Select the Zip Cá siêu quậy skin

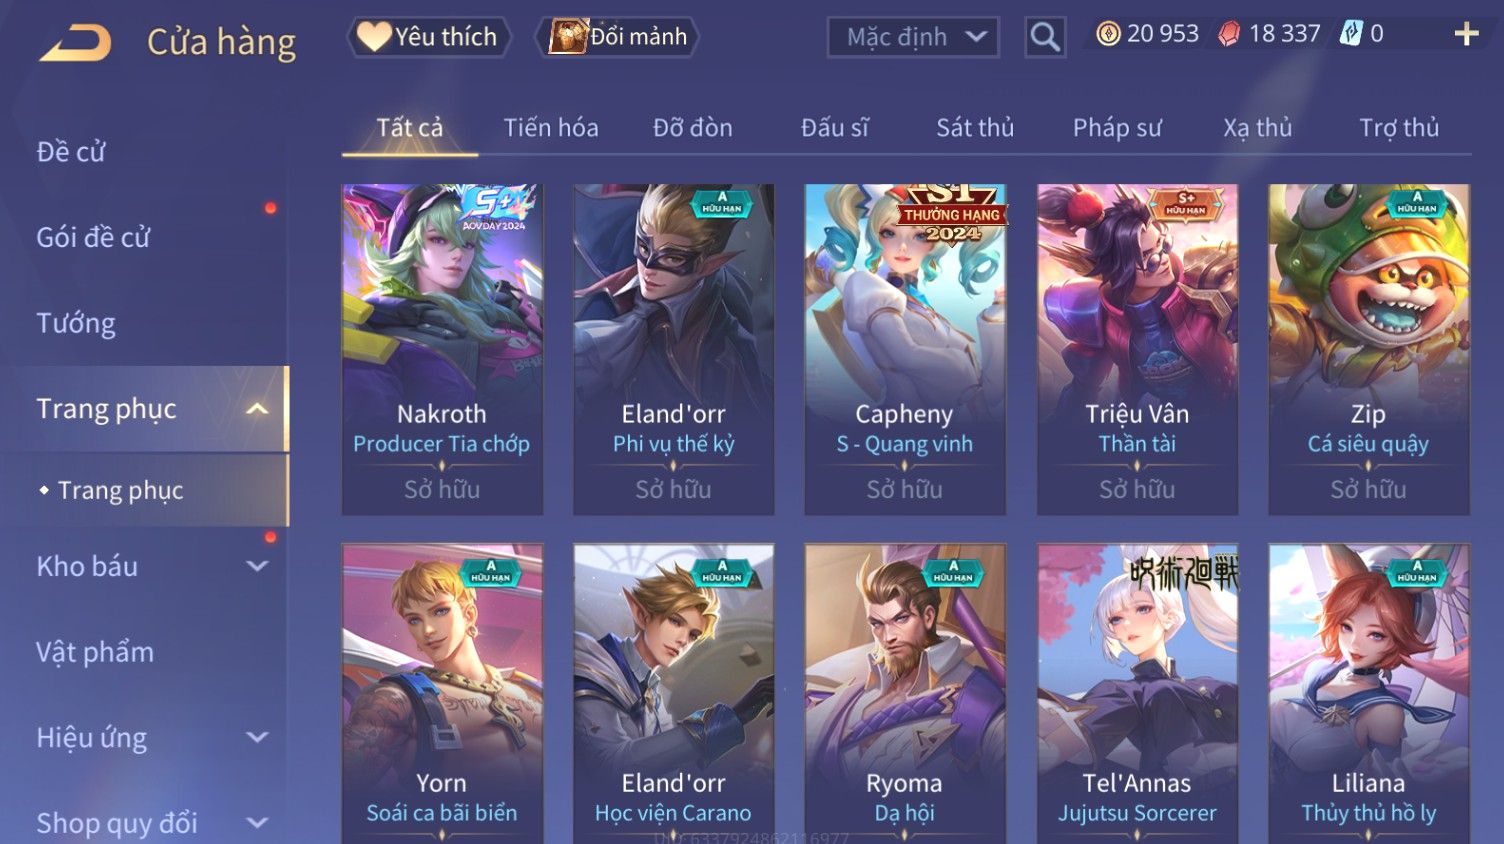coord(1368,349)
